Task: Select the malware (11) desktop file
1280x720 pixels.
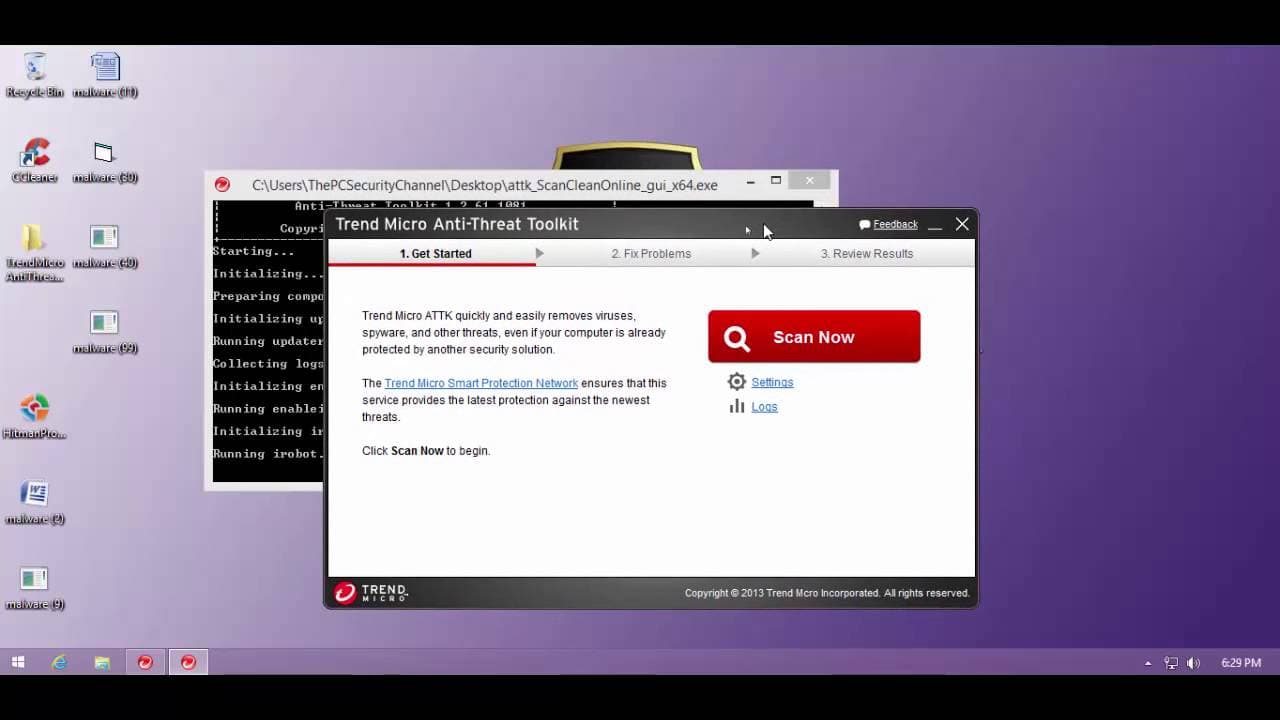Action: (x=105, y=75)
